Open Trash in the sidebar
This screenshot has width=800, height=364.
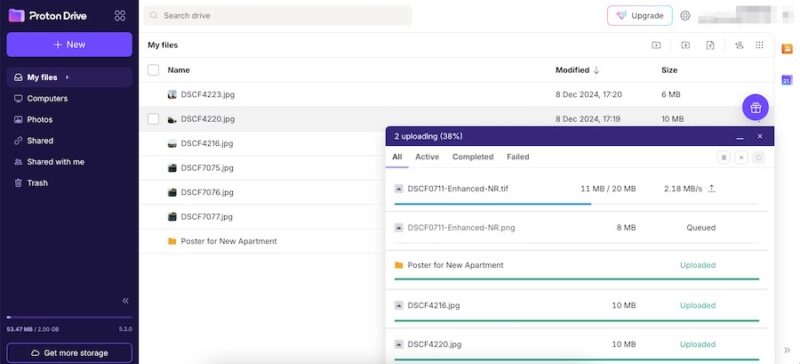tap(69, 183)
